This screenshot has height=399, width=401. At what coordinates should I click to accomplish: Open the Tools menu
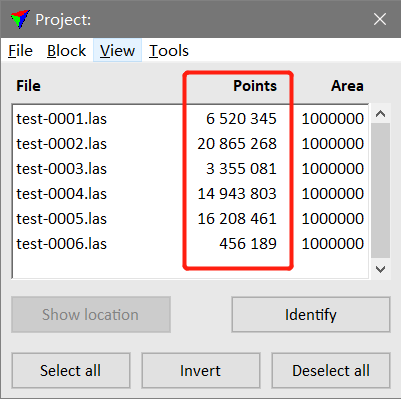click(x=169, y=51)
